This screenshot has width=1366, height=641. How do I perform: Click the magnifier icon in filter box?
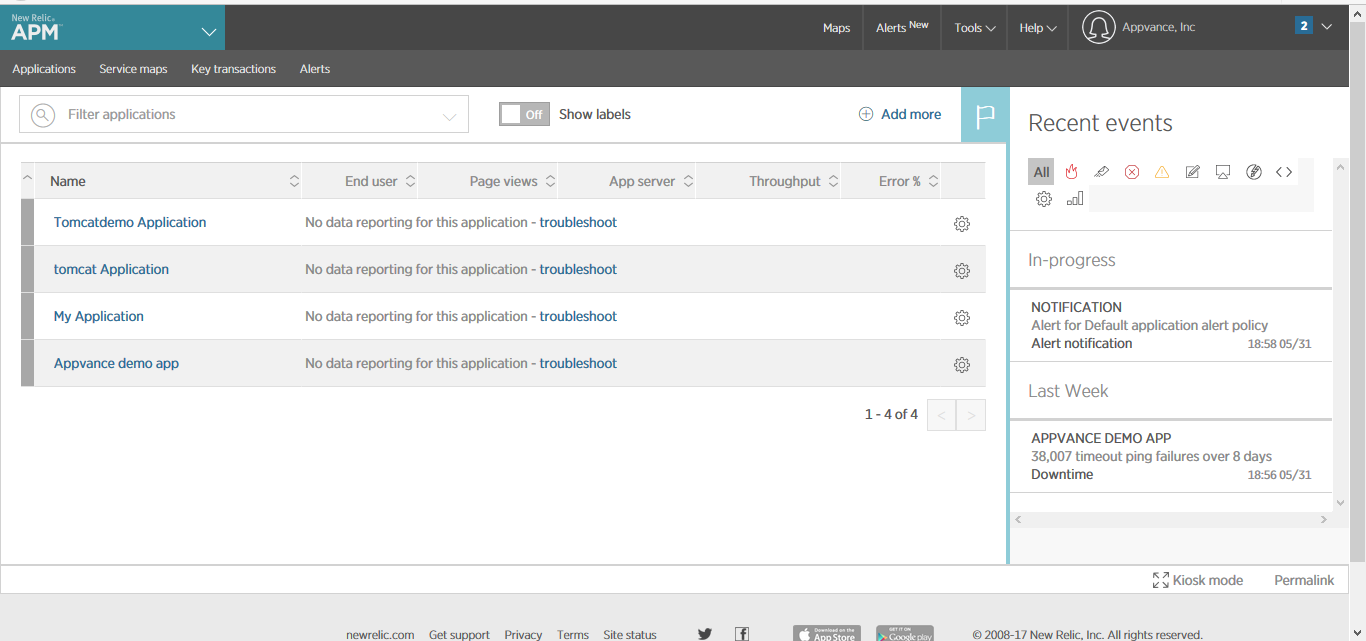43,115
